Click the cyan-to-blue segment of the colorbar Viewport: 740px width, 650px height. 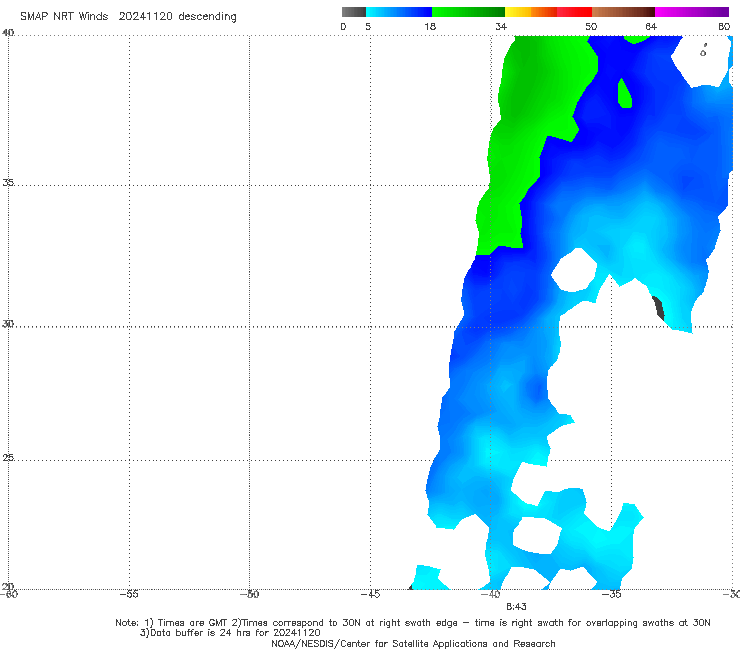pos(399,12)
